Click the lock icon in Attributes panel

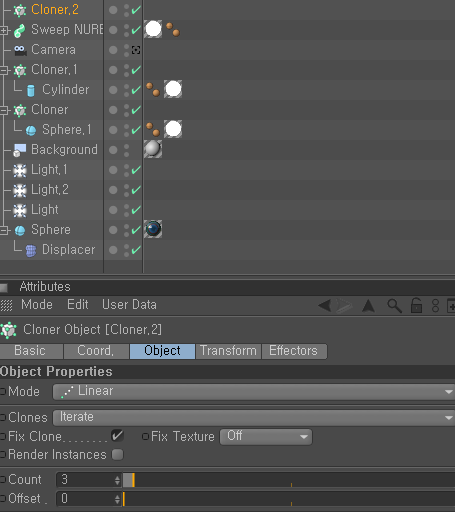pyautogui.click(x=416, y=305)
